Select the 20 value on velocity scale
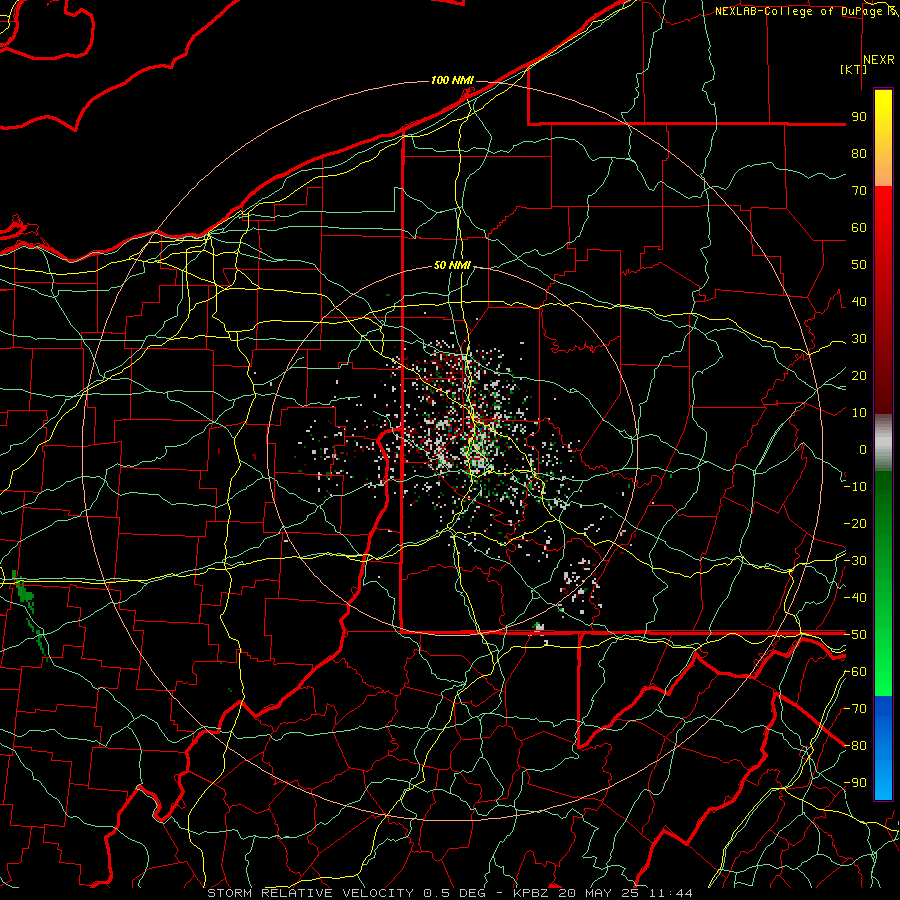Screen dimensions: 900x900 coord(859,375)
